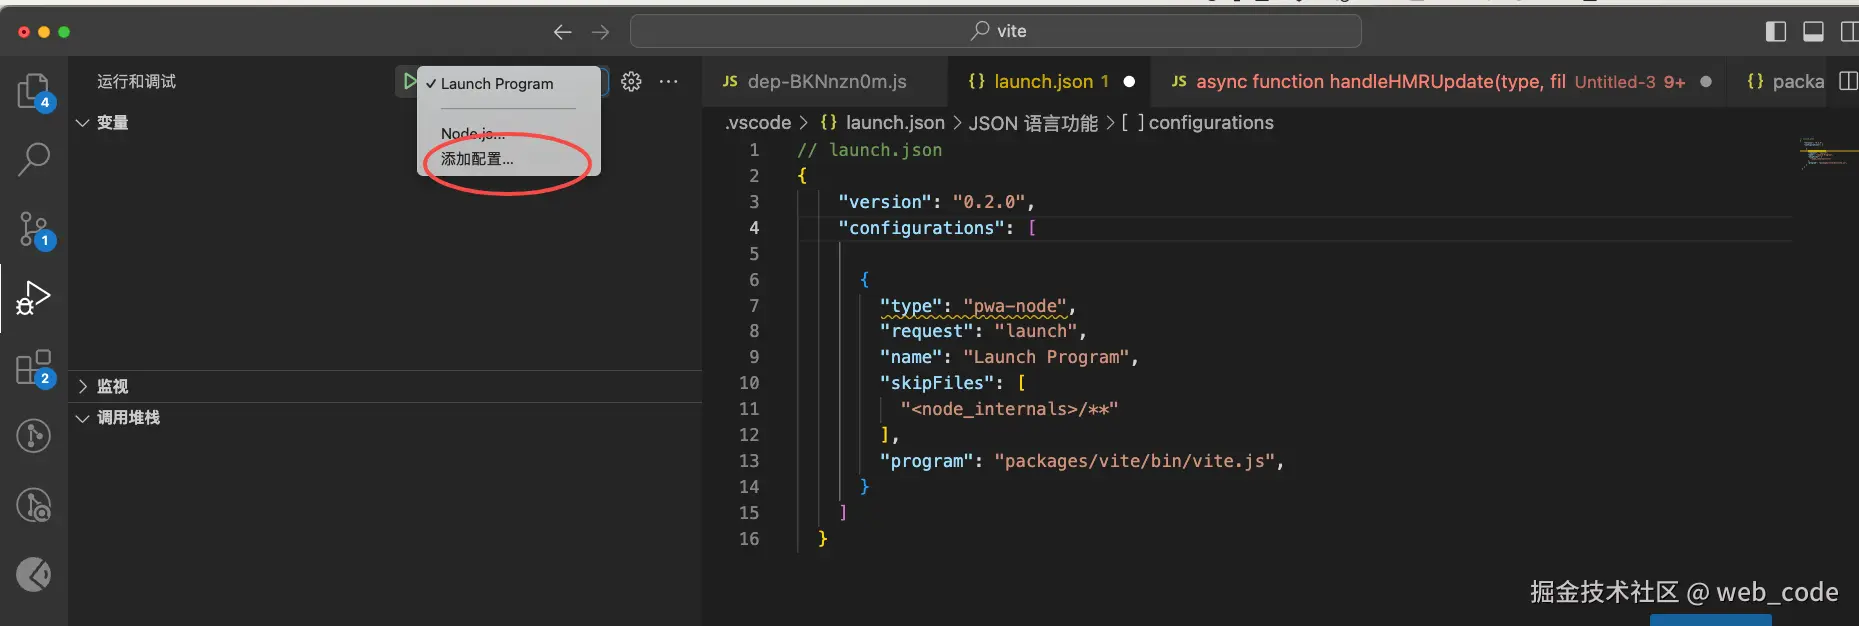The image size is (1859, 626).
Task: Click launch.json in the breadcrumb
Action: pyautogui.click(x=895, y=123)
